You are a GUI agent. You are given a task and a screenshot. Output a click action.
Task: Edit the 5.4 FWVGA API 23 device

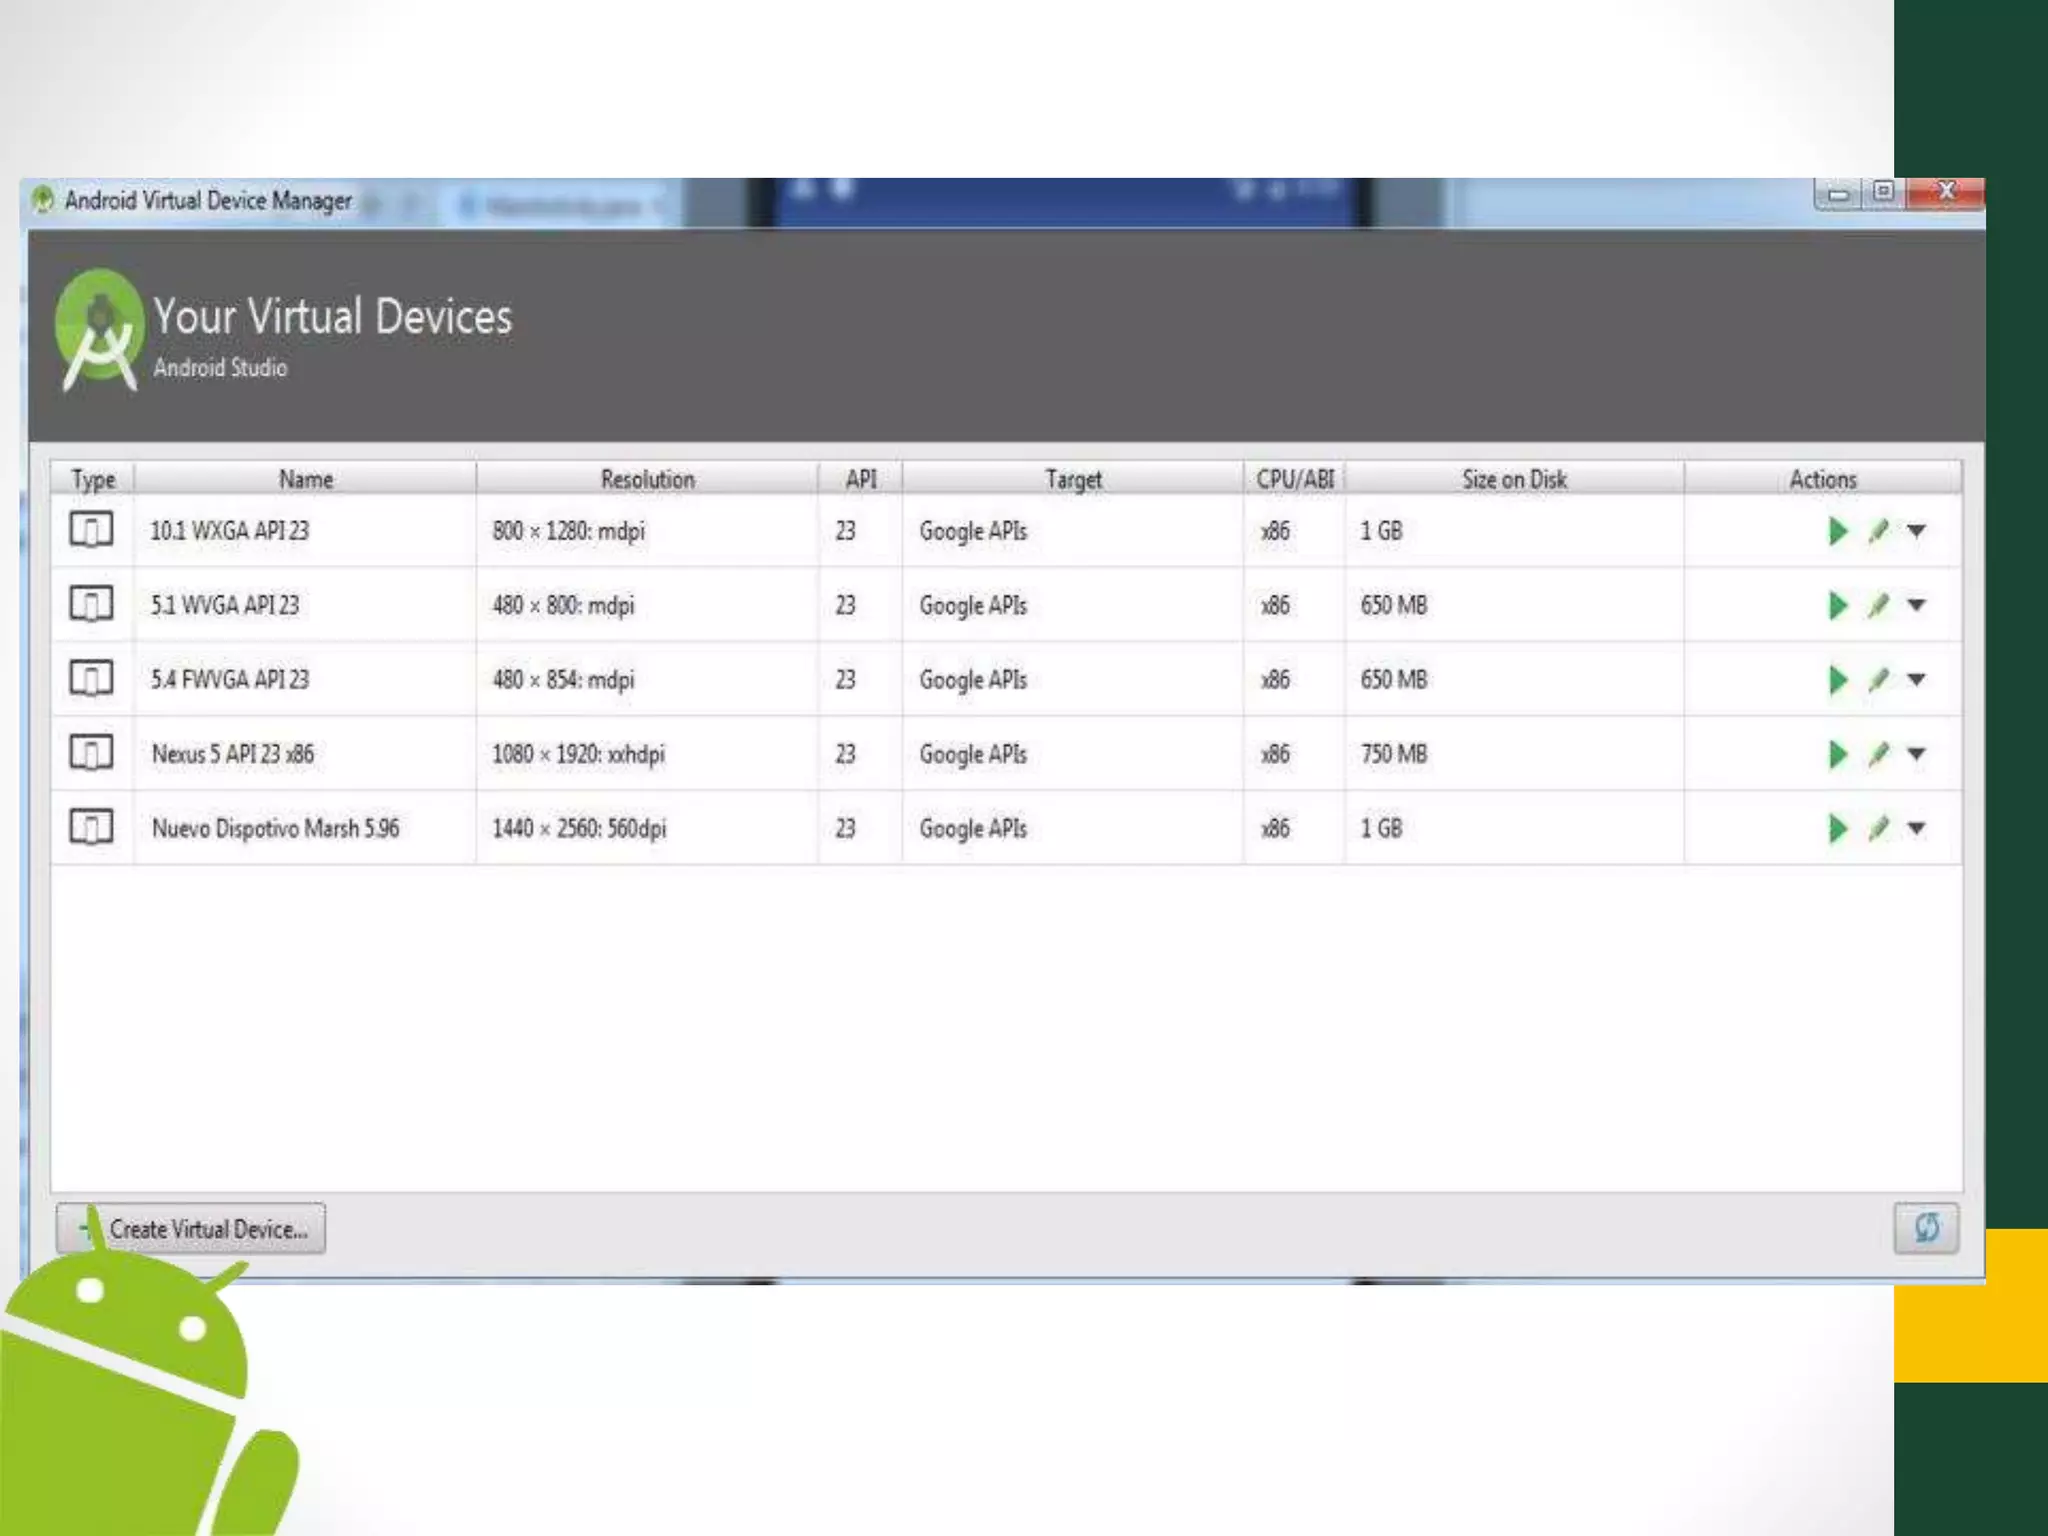coord(1878,680)
